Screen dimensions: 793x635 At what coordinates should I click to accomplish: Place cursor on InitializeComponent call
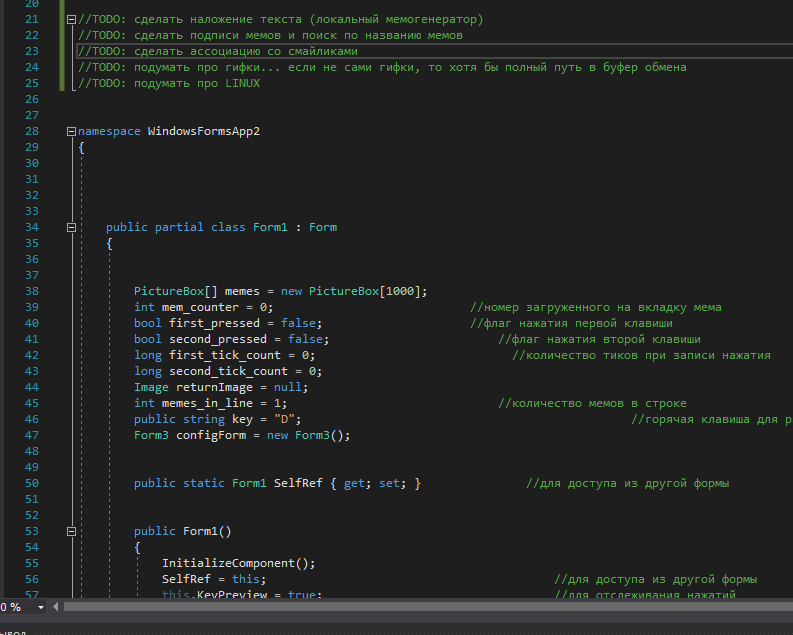tap(231, 563)
